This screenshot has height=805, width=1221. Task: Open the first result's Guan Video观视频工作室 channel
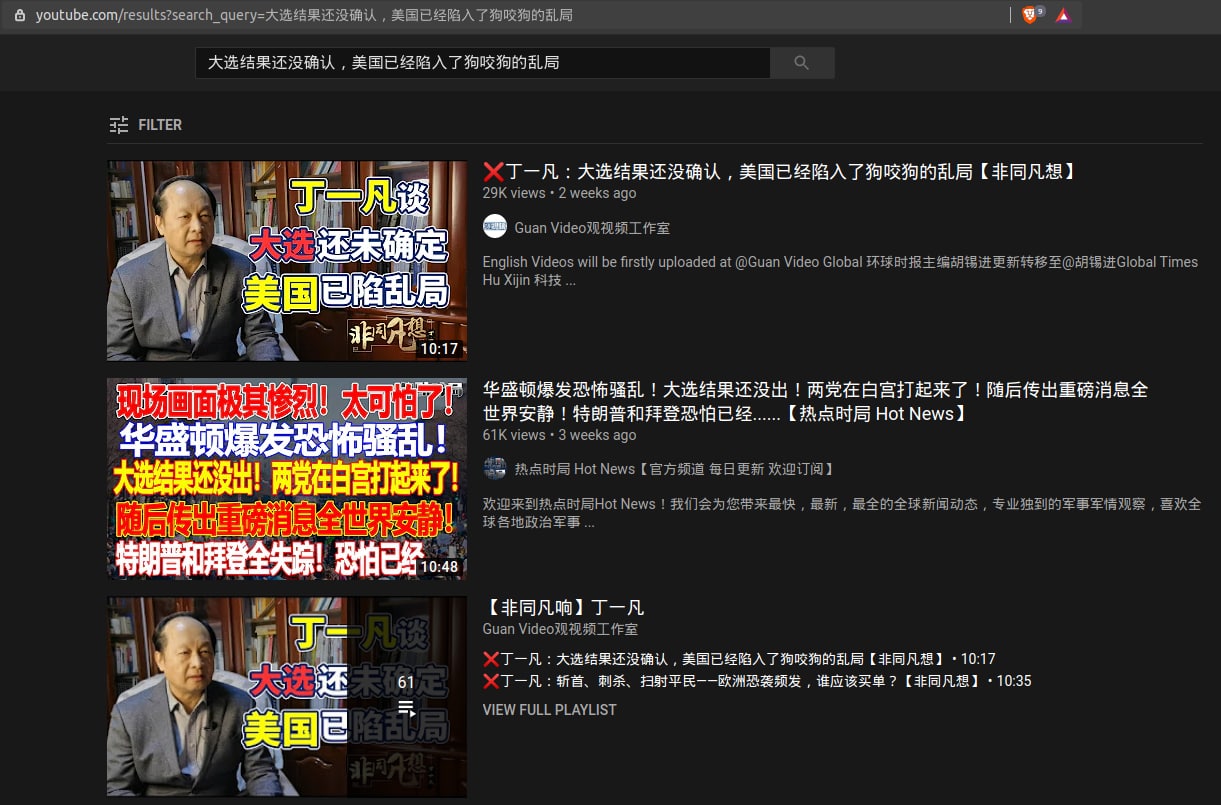(592, 227)
